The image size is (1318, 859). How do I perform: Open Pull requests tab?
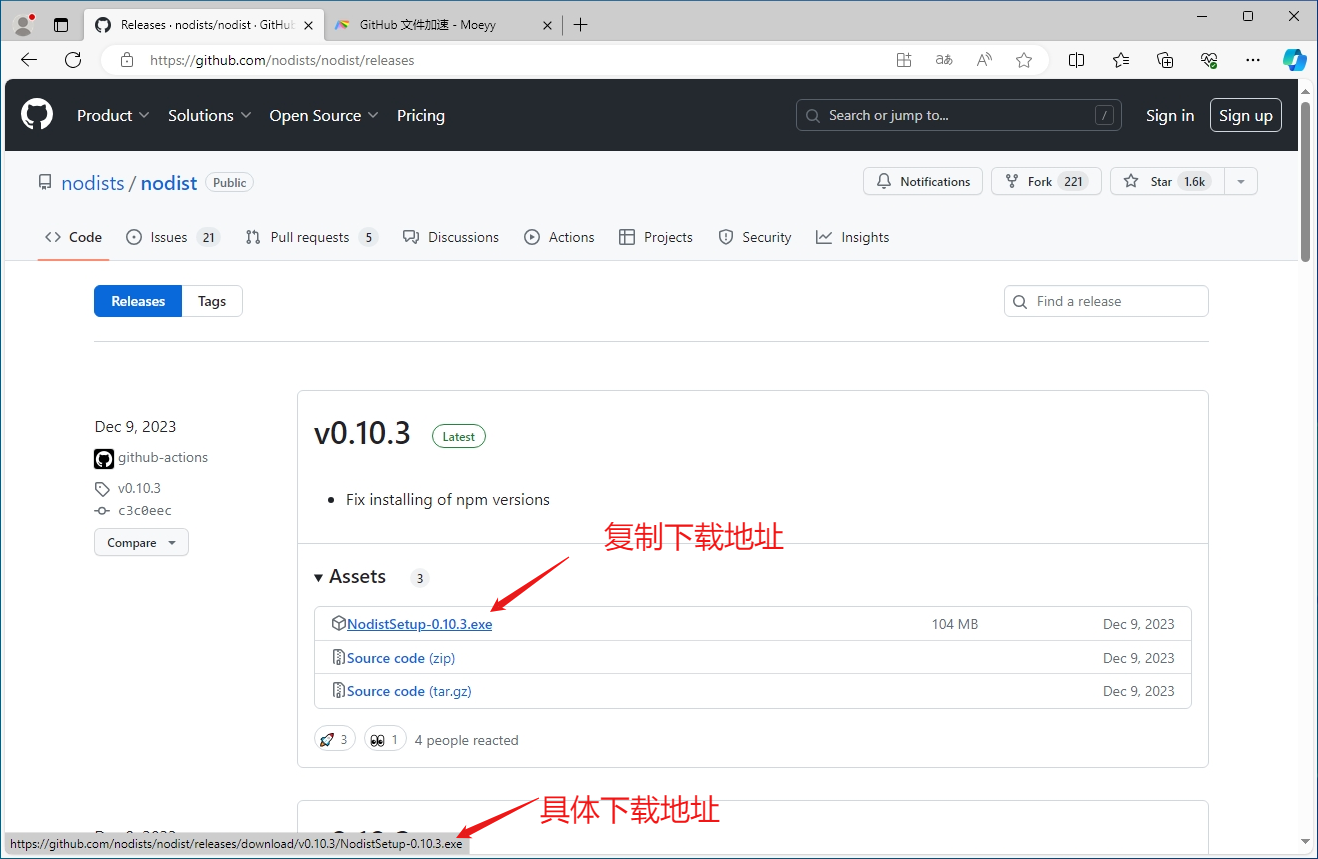pyautogui.click(x=311, y=237)
